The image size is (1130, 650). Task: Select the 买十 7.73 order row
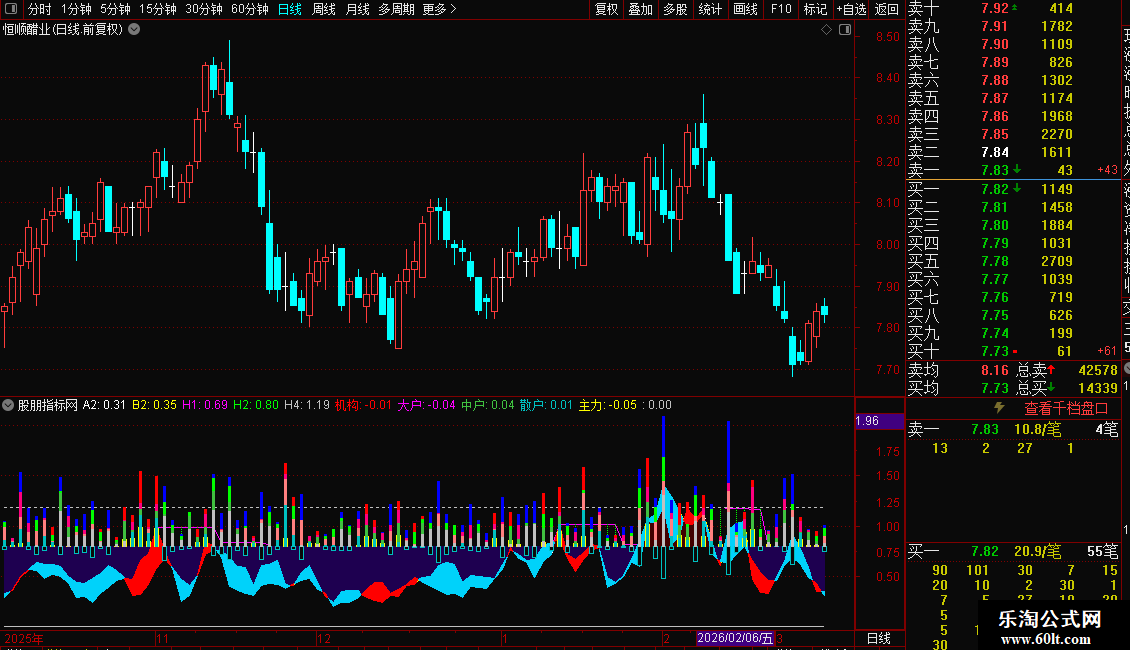(1013, 351)
